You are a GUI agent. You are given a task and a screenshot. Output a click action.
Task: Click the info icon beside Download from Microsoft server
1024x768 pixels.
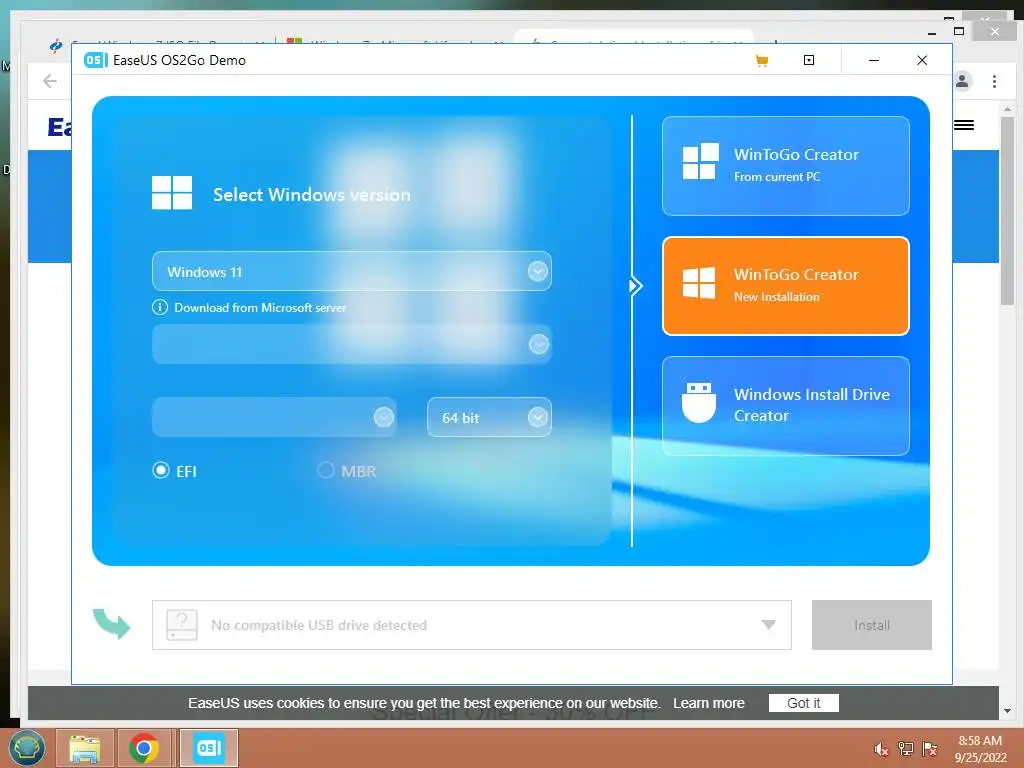pos(160,308)
